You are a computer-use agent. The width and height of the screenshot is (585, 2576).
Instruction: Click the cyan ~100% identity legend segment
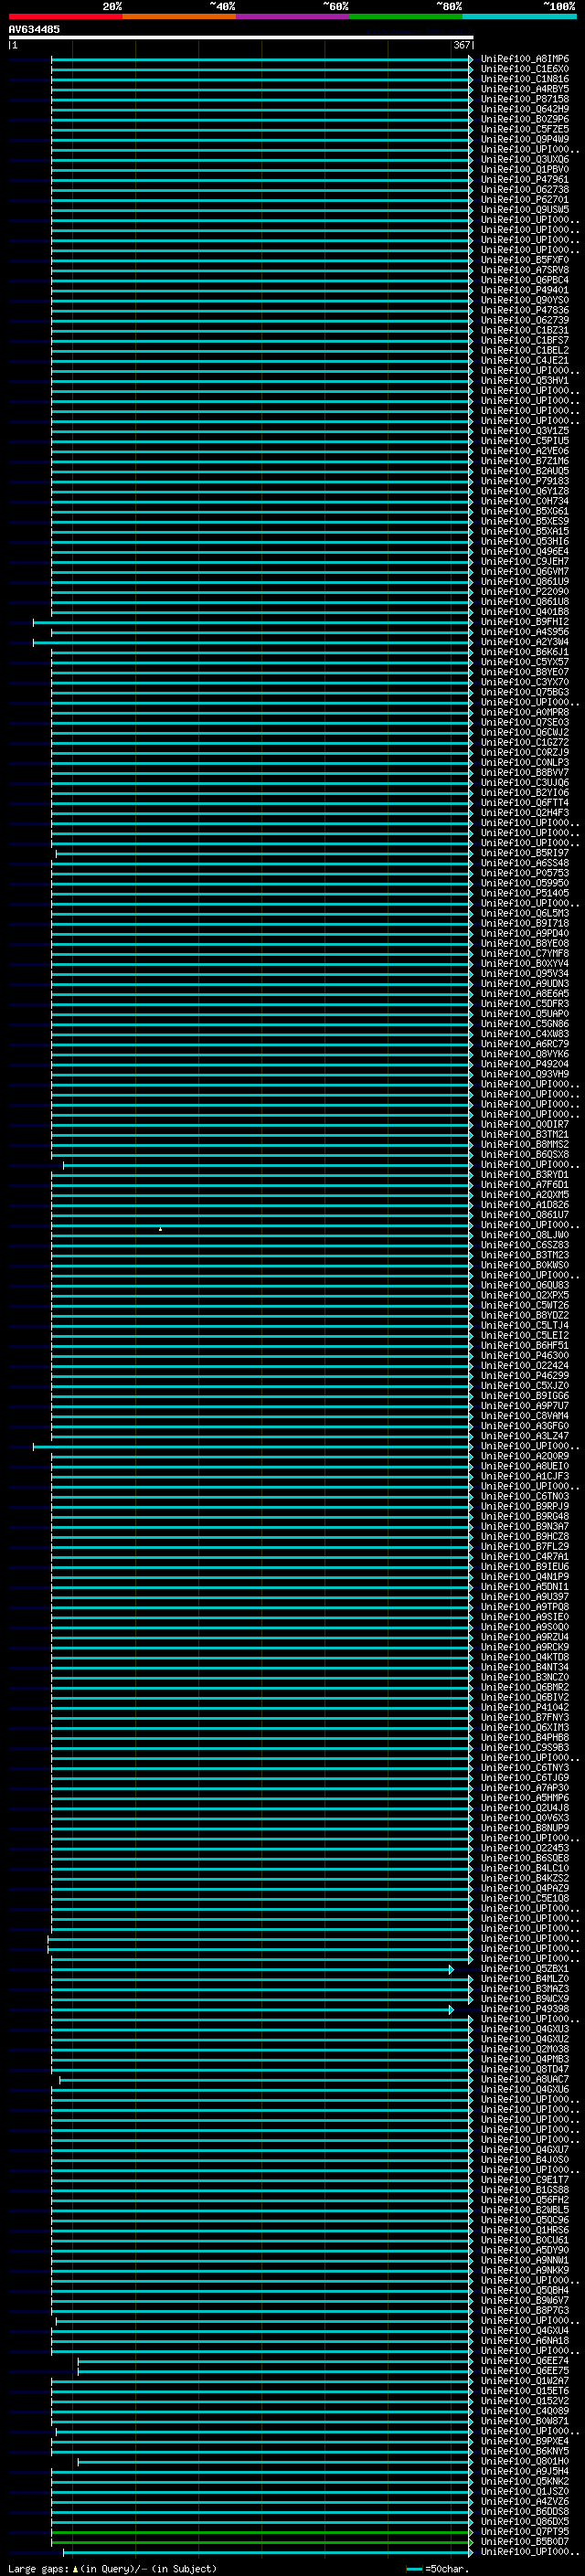[520, 16]
